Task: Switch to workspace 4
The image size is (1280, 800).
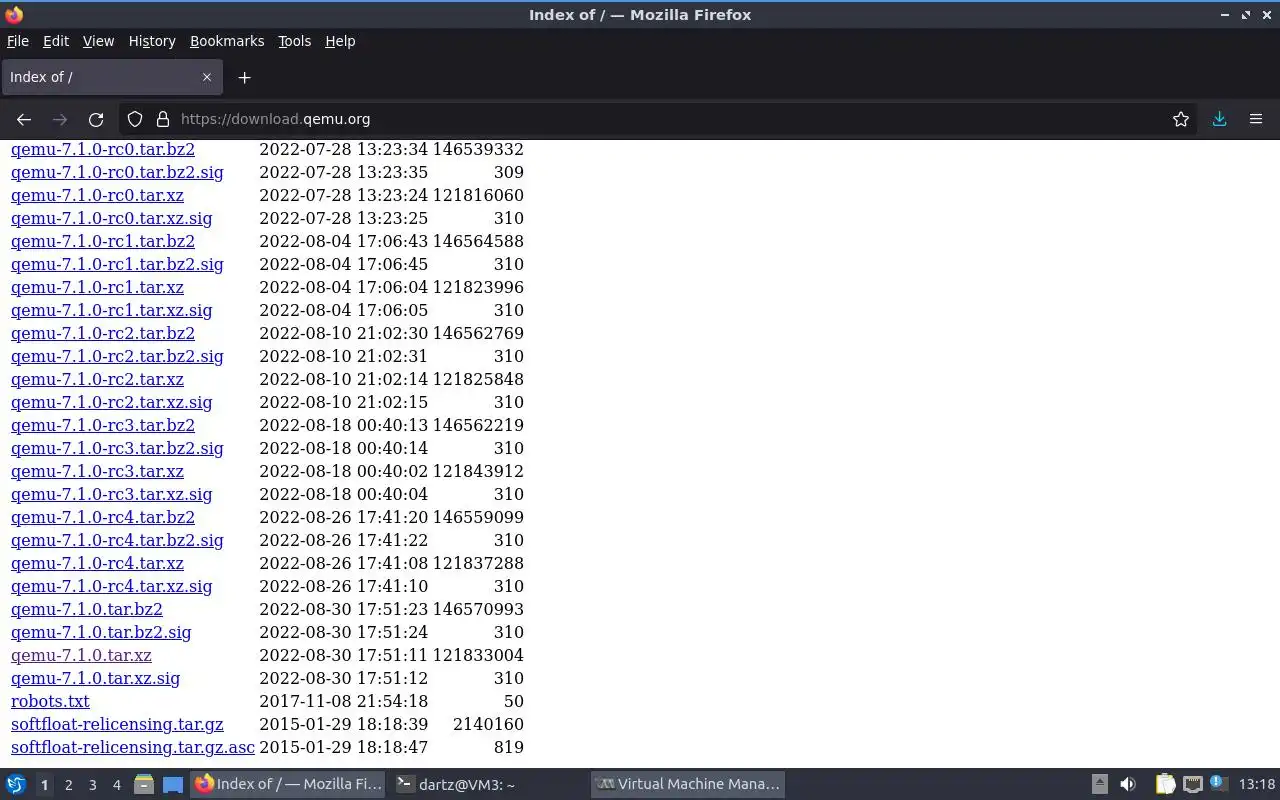Action: tap(116, 785)
